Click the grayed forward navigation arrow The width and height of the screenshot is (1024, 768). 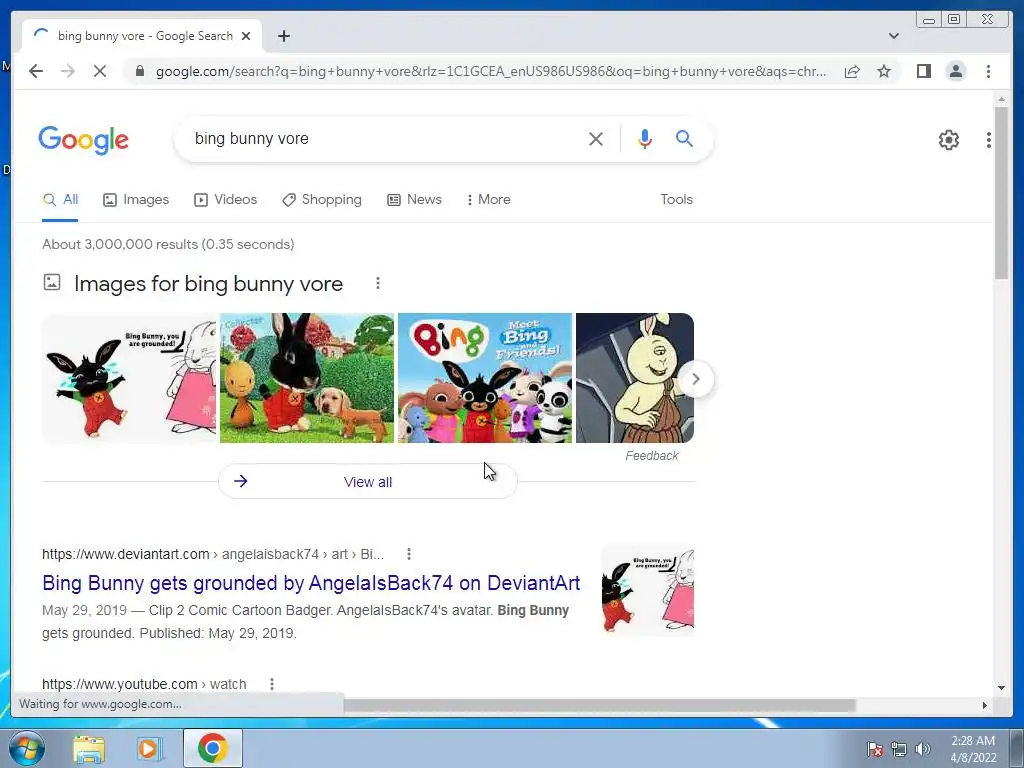tap(68, 71)
